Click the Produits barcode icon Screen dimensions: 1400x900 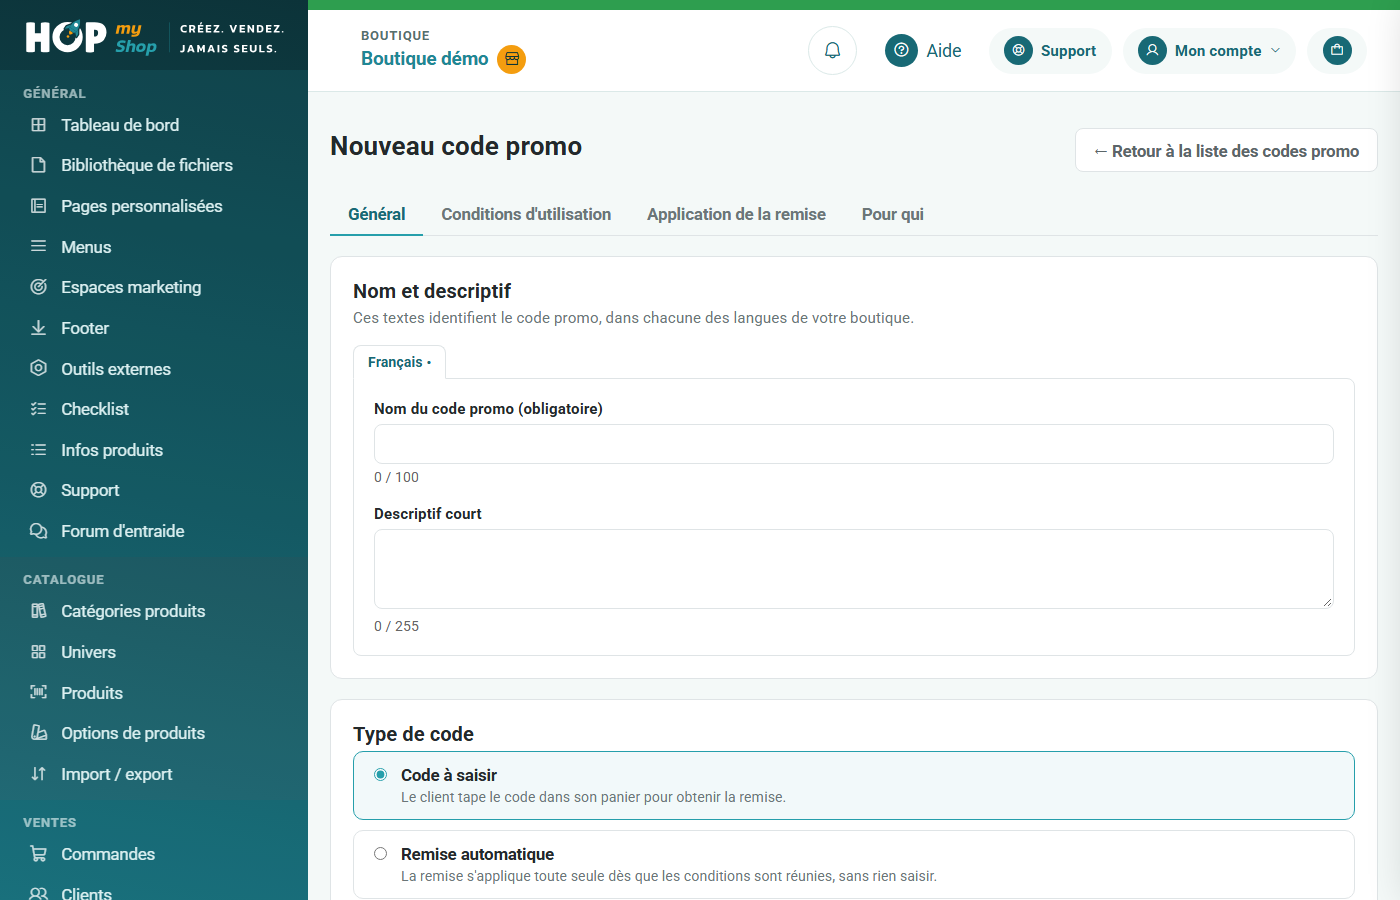pyautogui.click(x=39, y=692)
